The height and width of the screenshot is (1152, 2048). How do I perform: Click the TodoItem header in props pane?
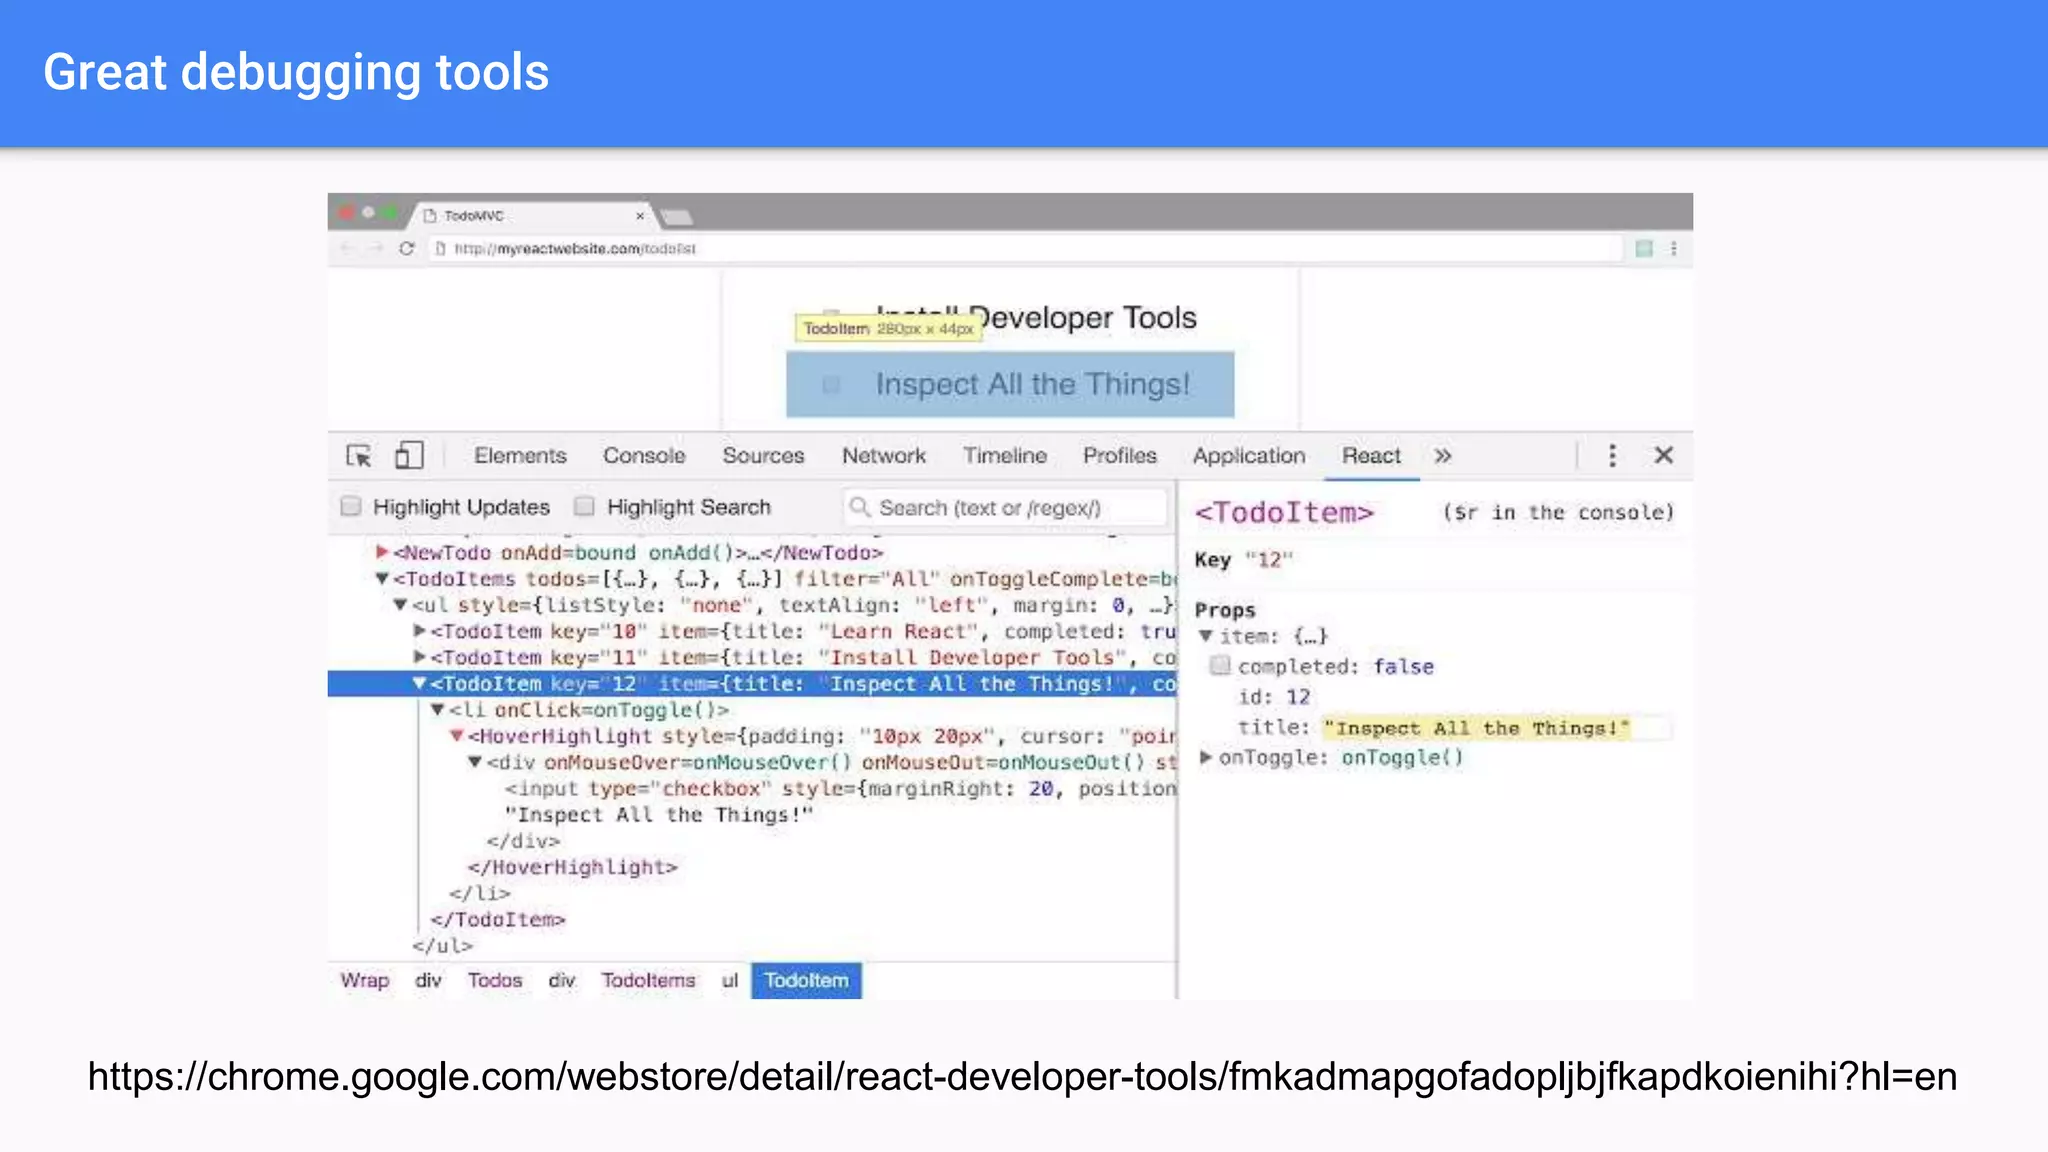click(x=1284, y=512)
